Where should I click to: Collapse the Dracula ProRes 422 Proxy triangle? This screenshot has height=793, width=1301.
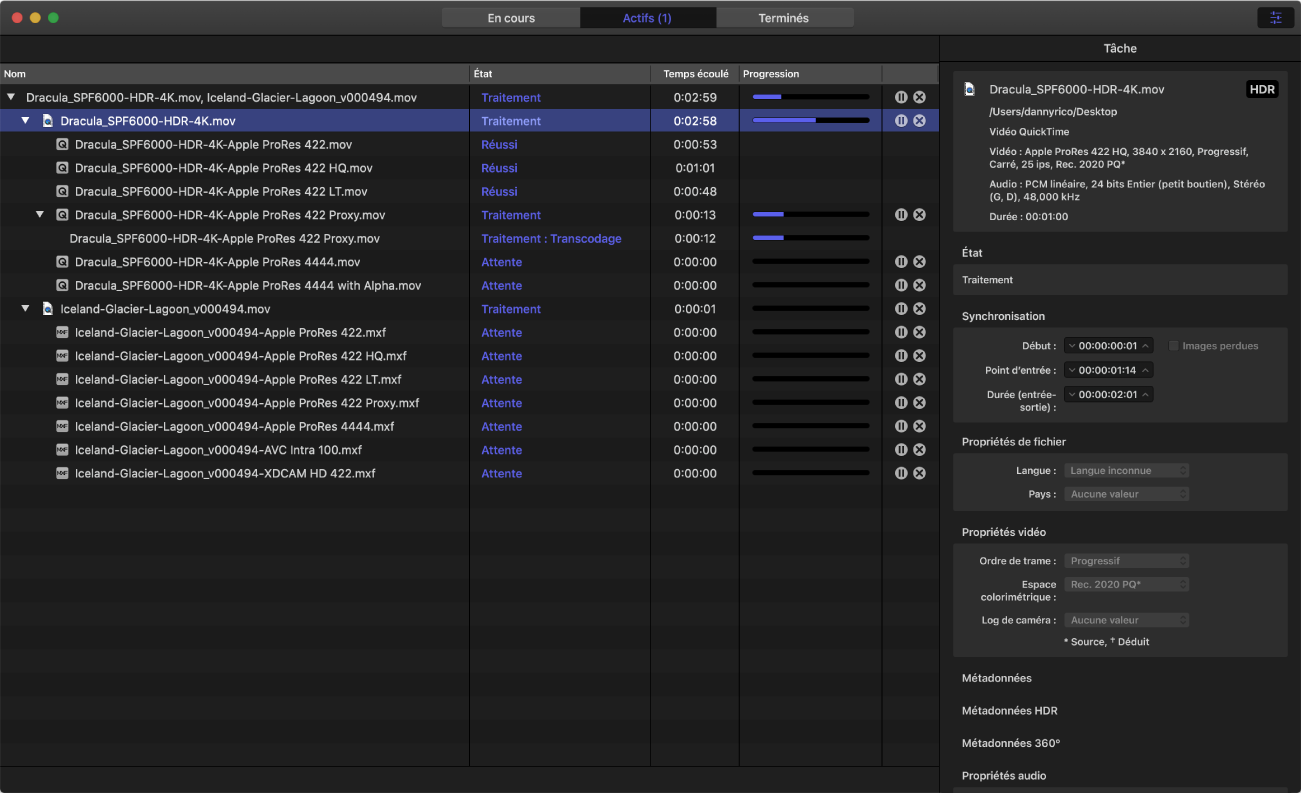[x=41, y=215]
